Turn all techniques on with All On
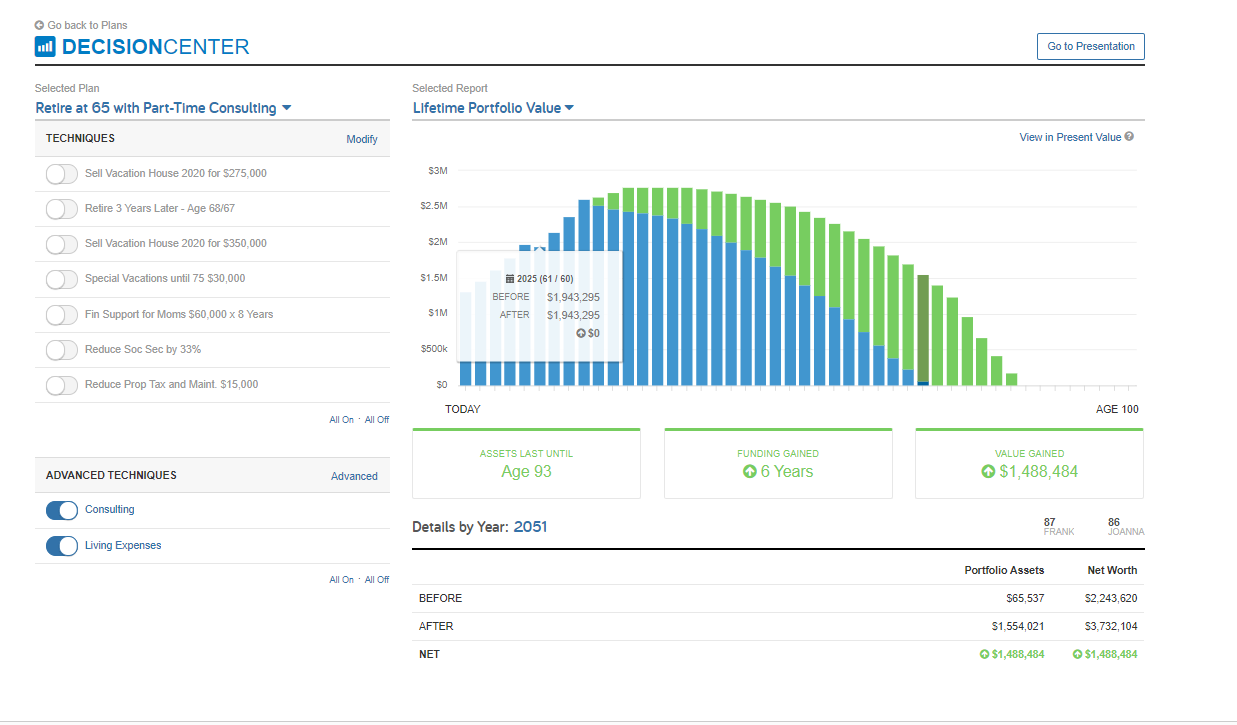Image resolution: width=1237 pixels, height=725 pixels. click(x=341, y=420)
